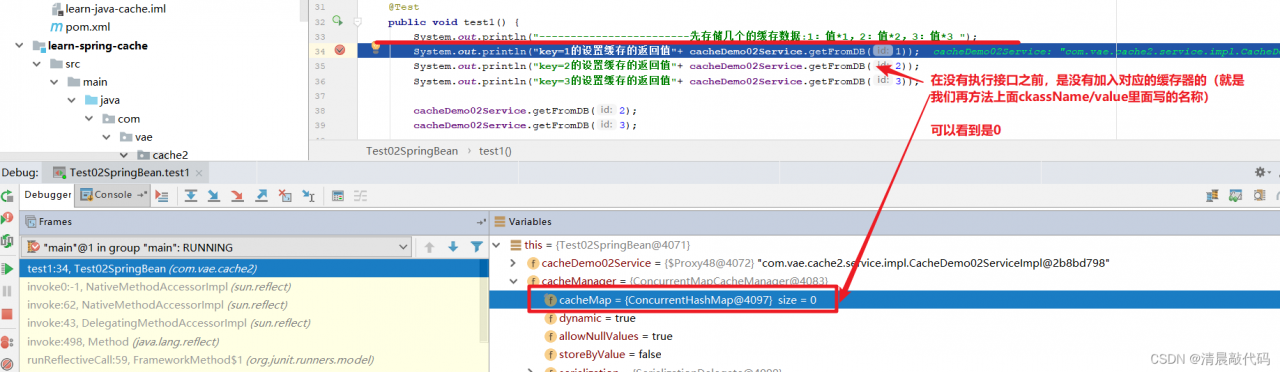Click code line 38 getFromDB call
Screen dimensions: 1280x372
click(525, 110)
